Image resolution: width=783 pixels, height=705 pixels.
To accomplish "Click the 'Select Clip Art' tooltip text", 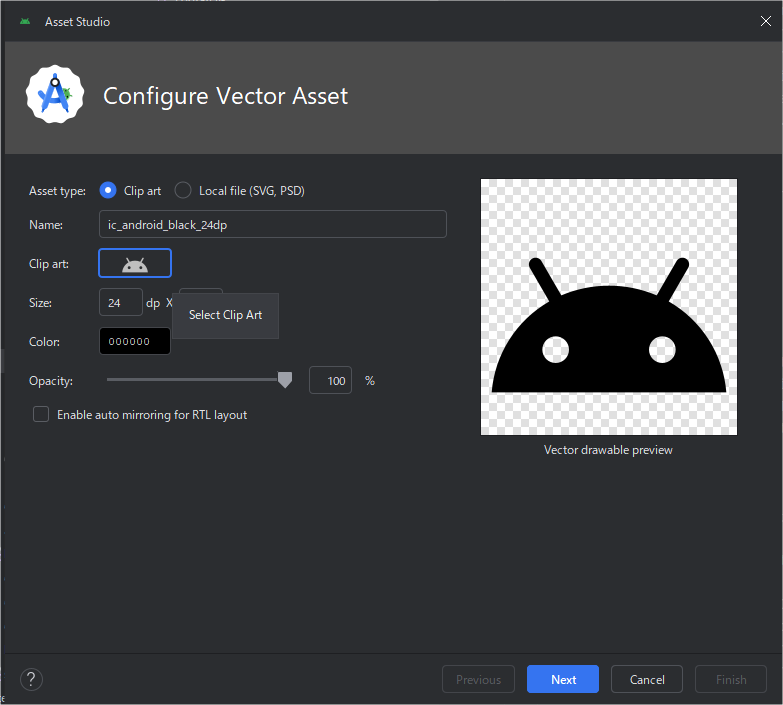I will (226, 315).
